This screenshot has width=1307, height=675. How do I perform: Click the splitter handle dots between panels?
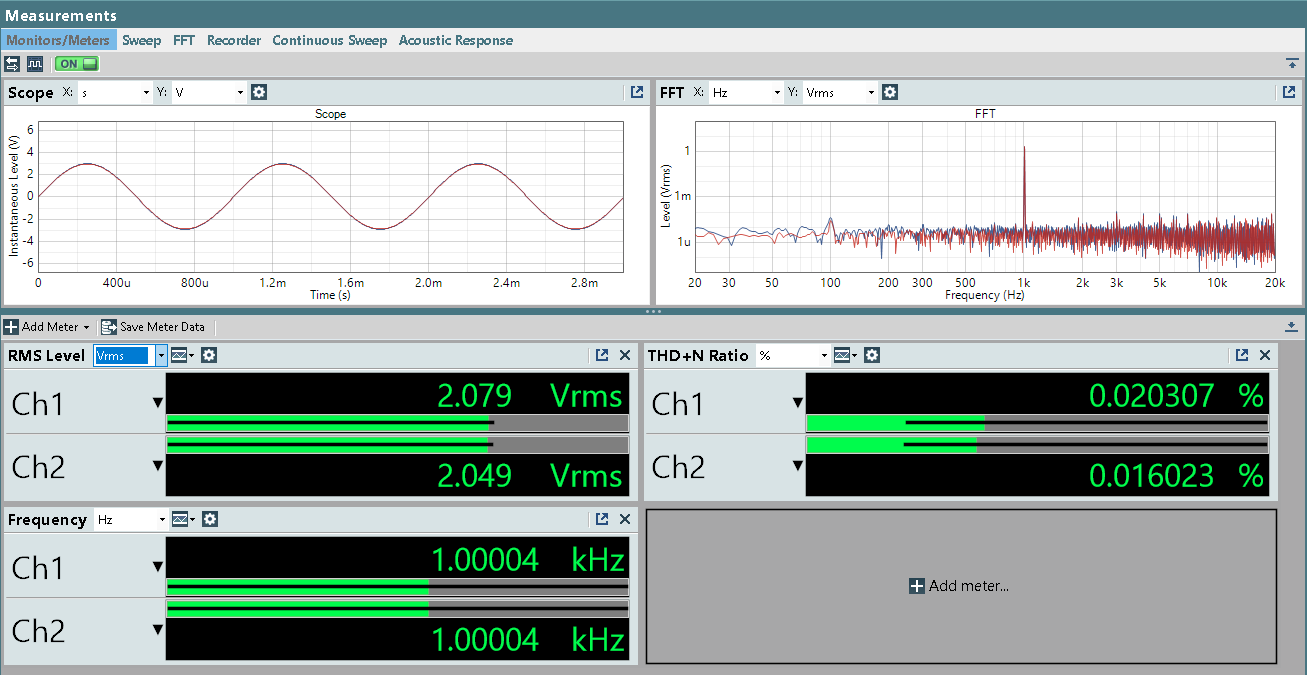click(653, 311)
